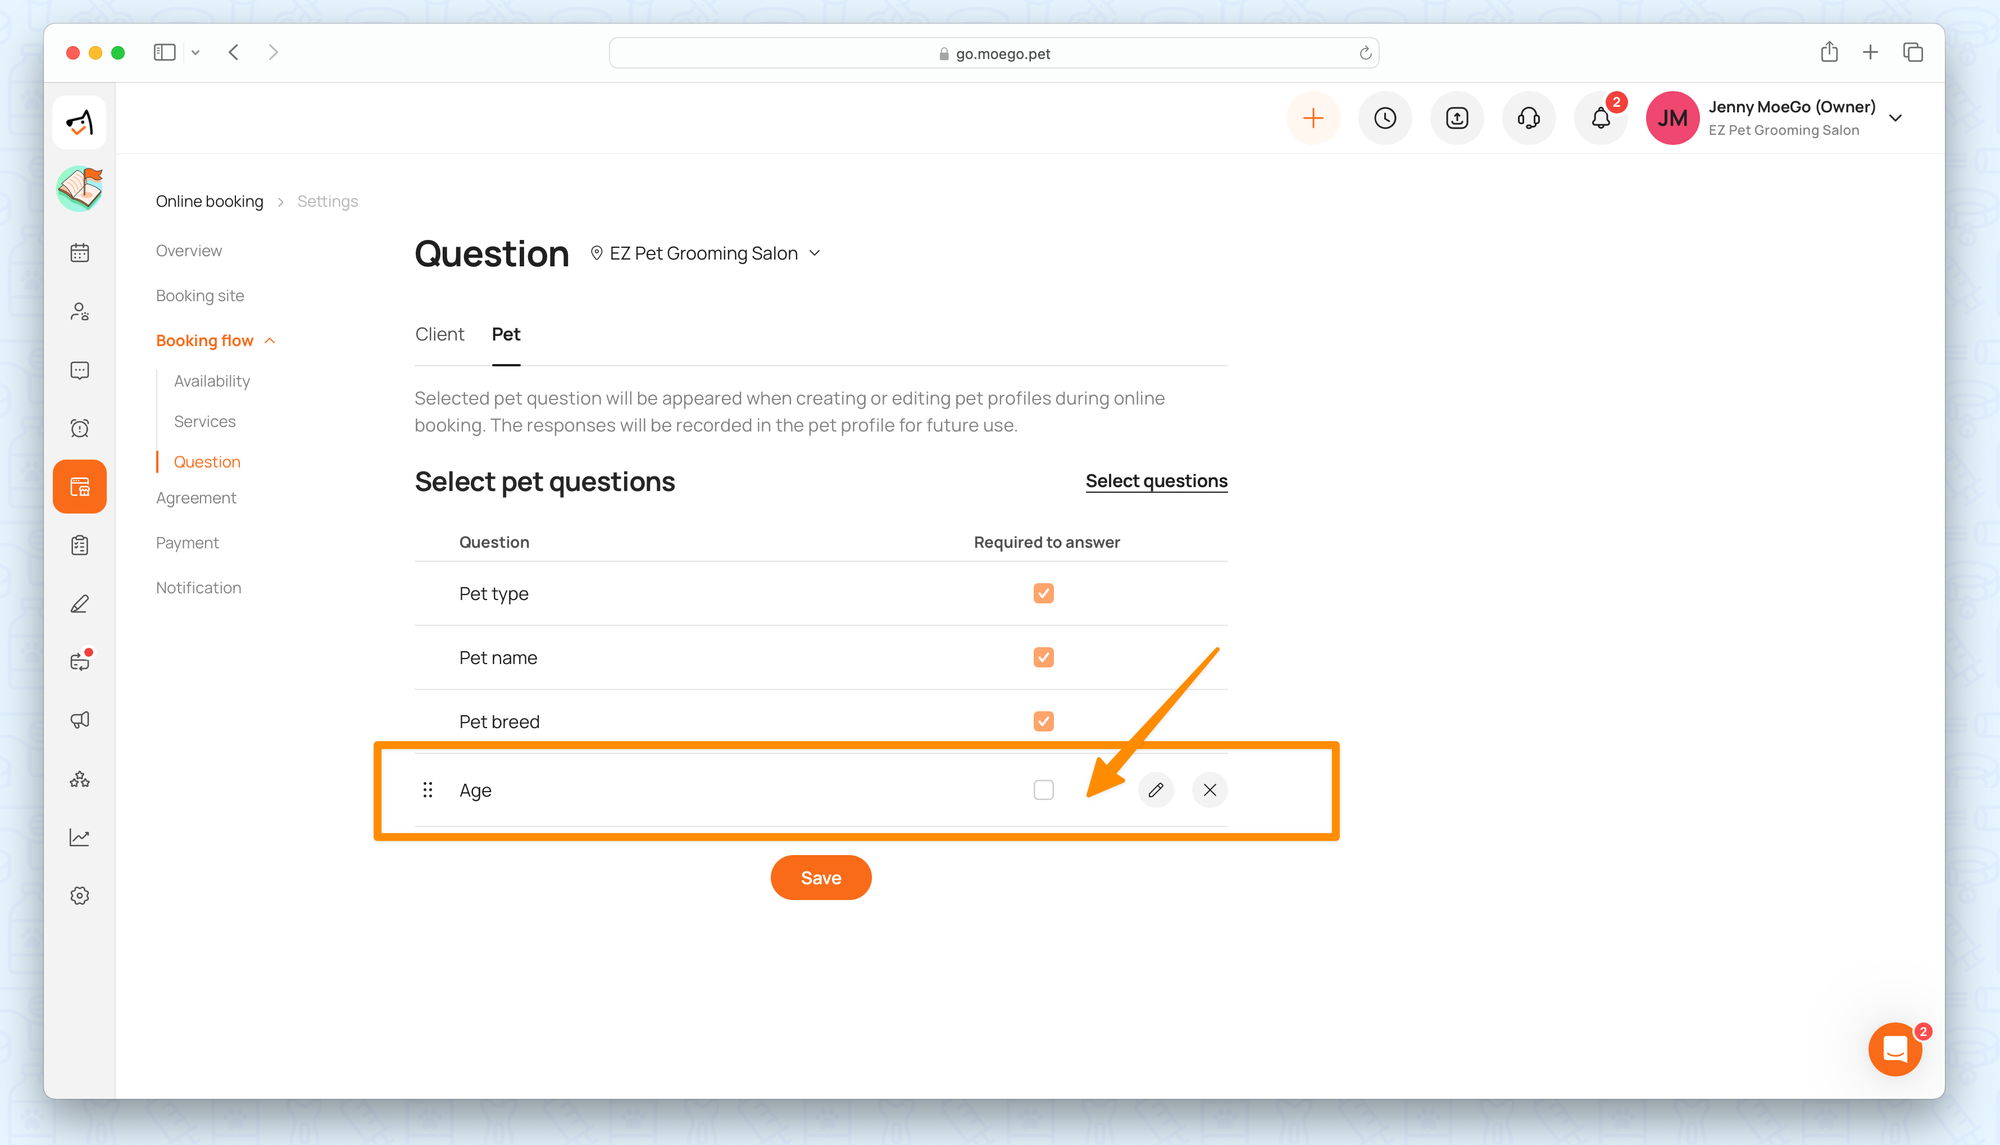Open the clock icon in top bar
2000x1145 pixels.
point(1385,118)
